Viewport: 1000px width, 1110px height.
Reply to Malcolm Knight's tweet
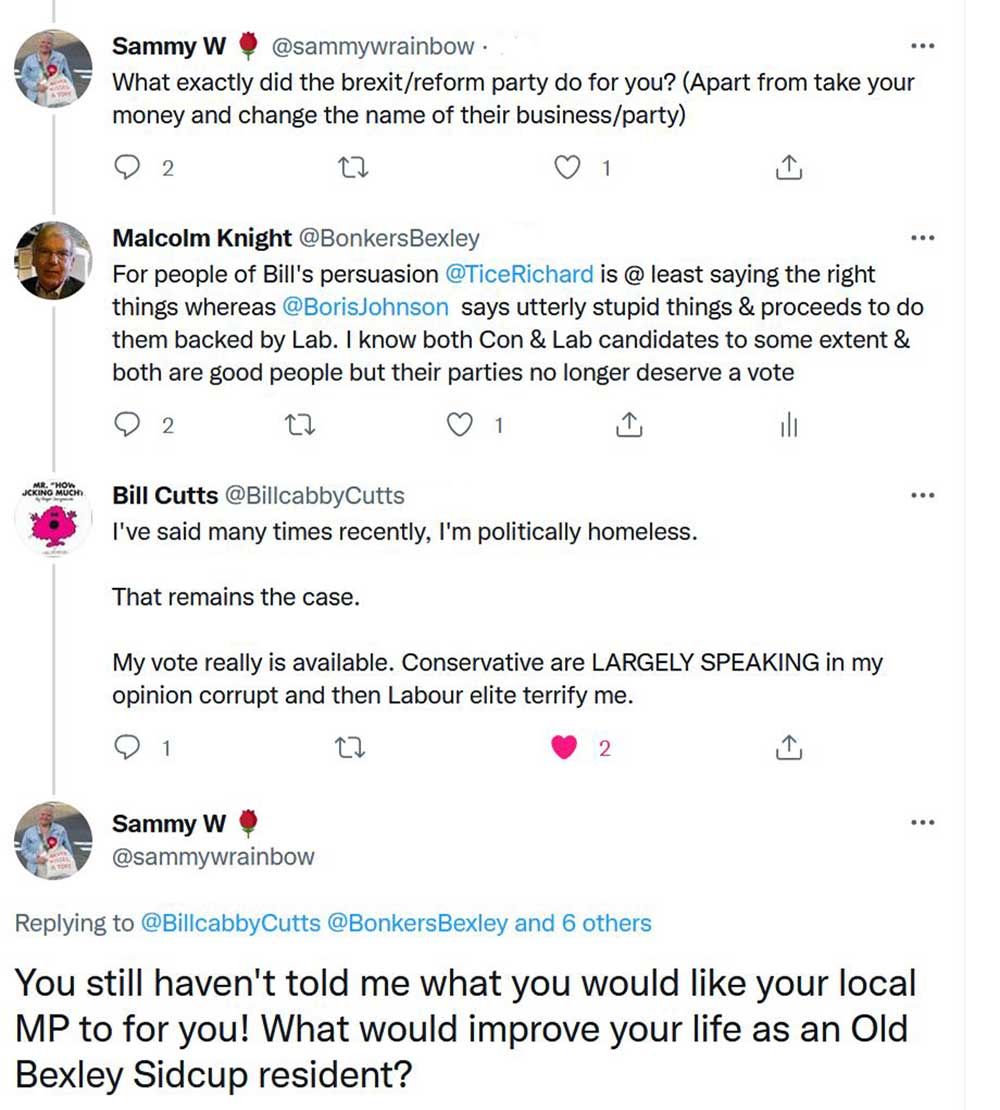click(x=127, y=426)
